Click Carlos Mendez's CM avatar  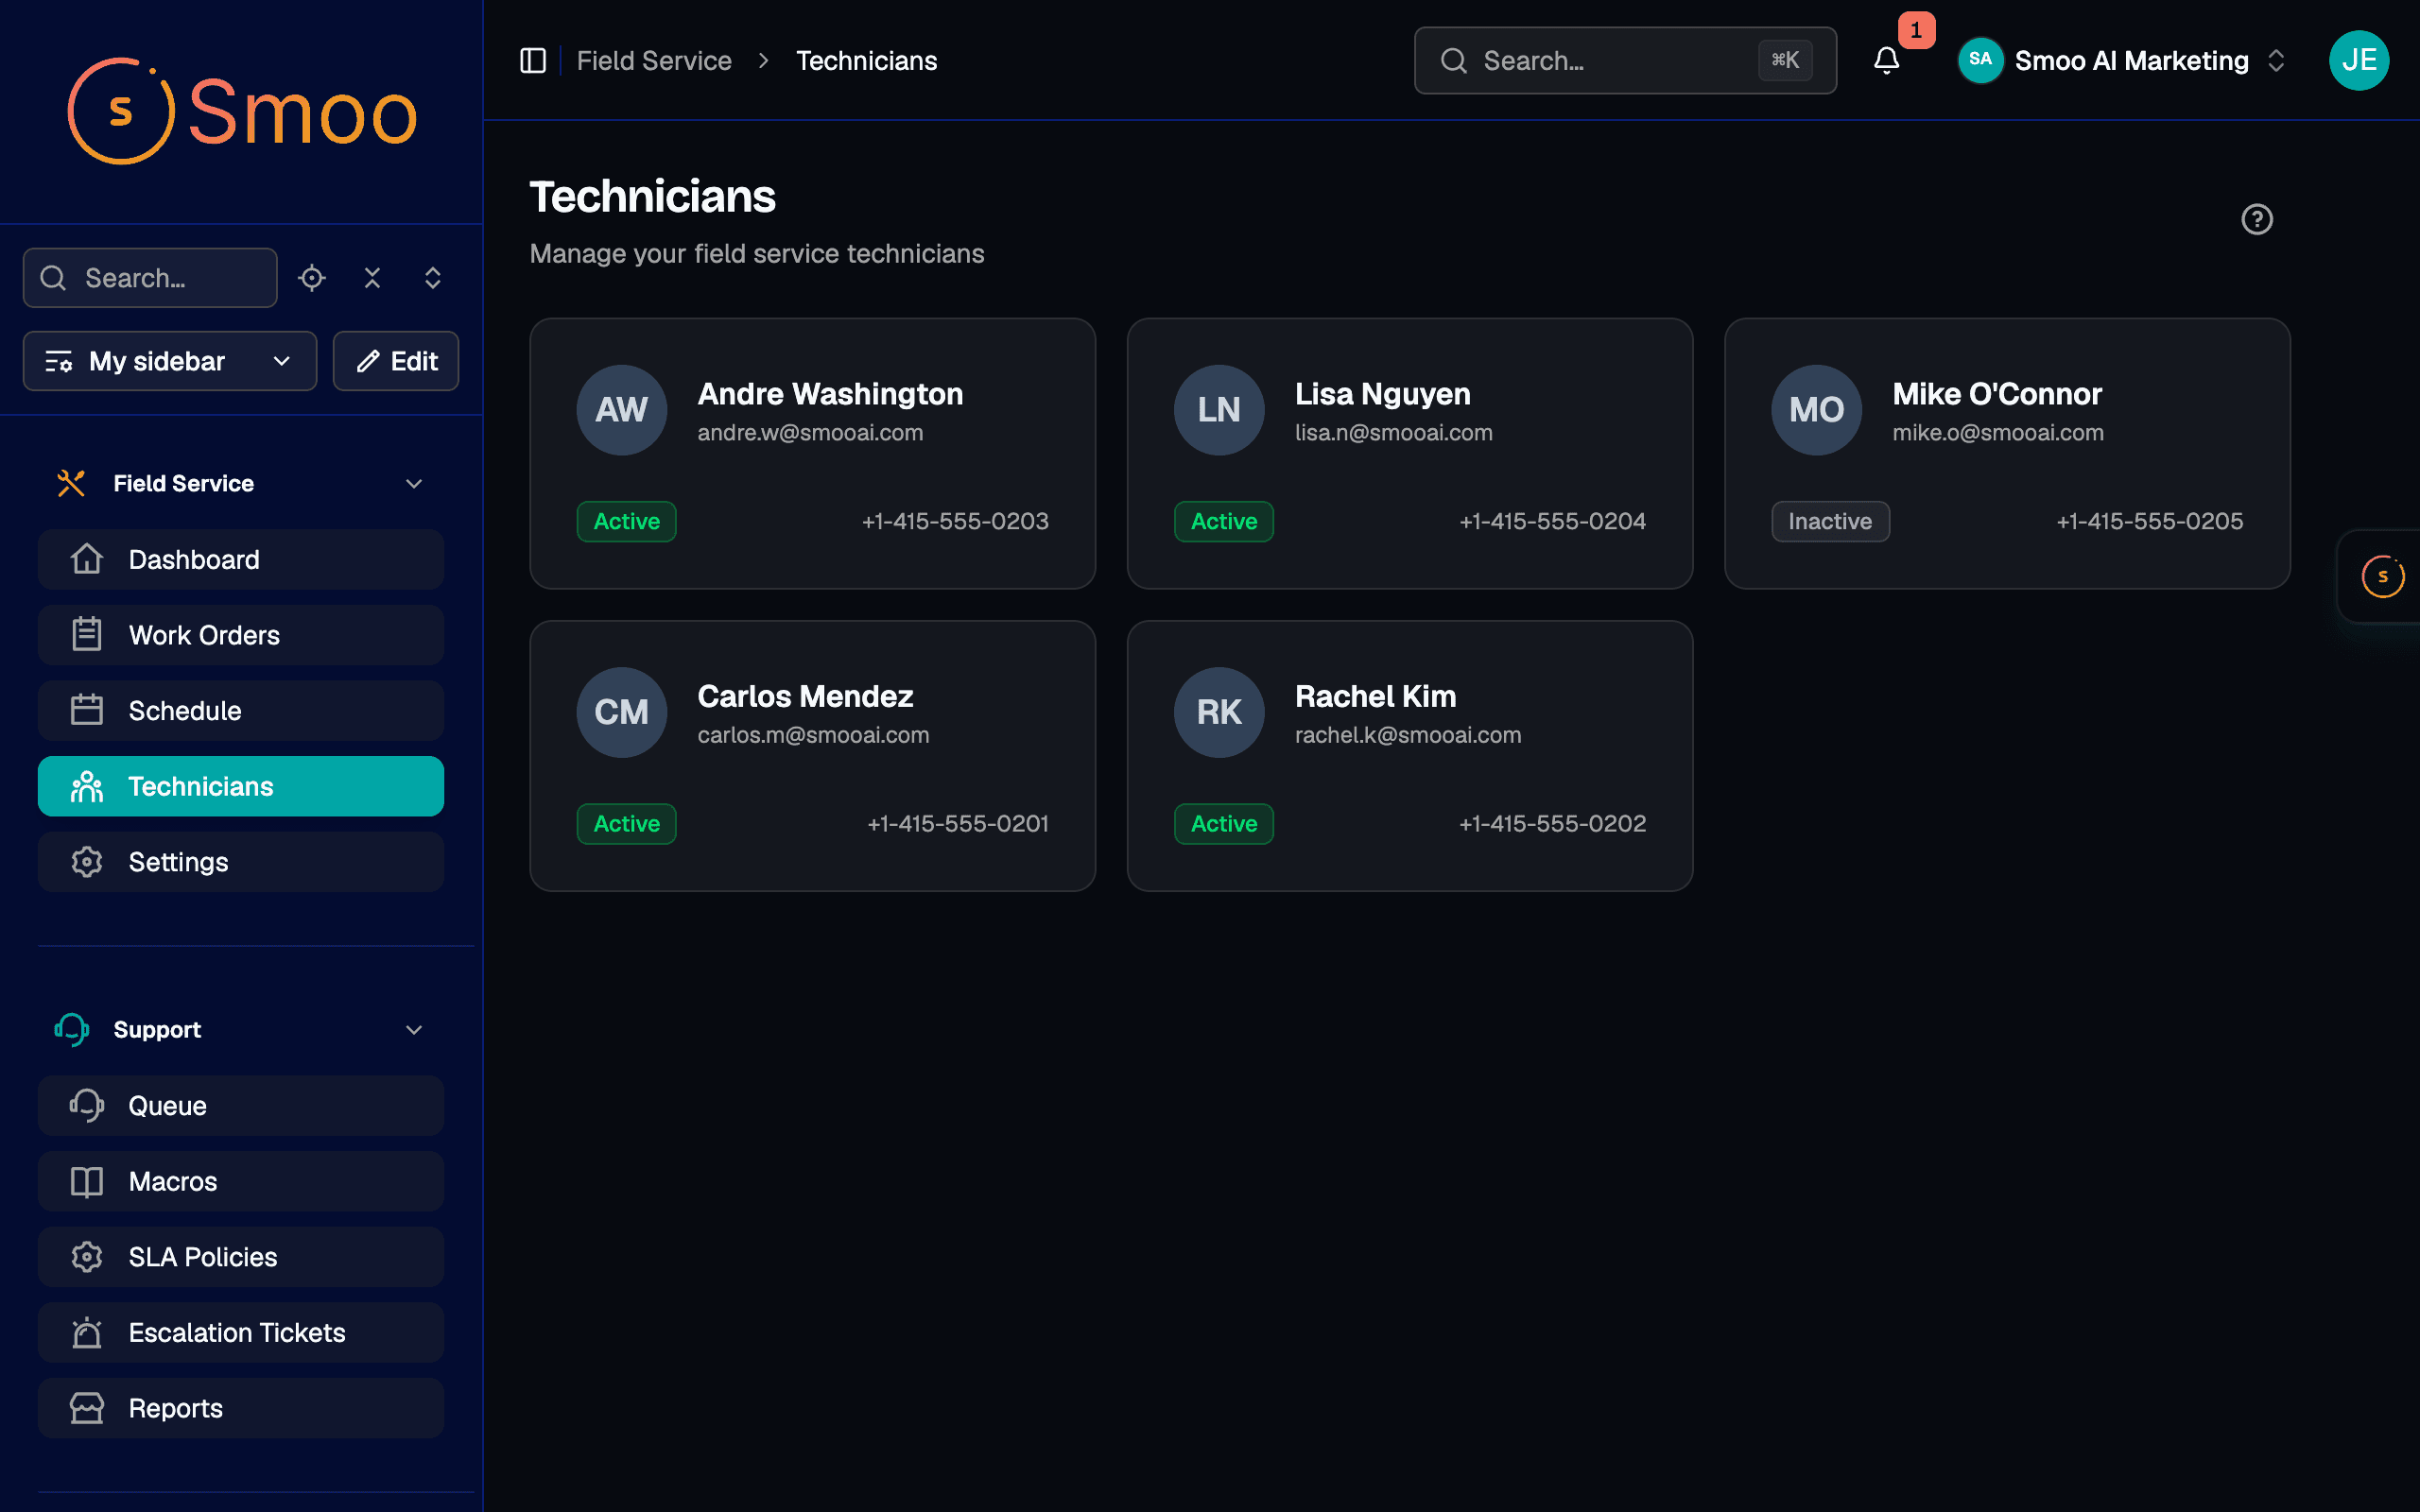click(621, 712)
